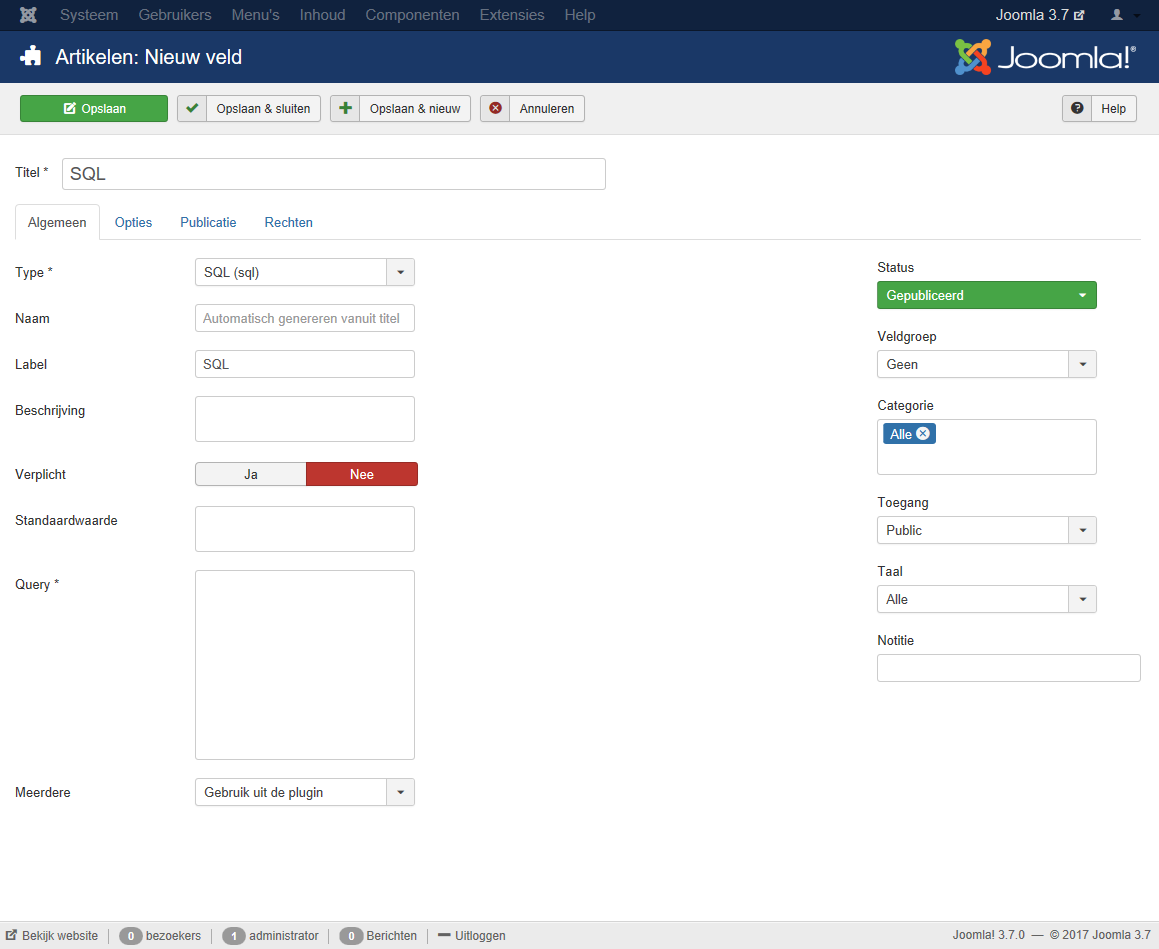Screen dimensions: 1159x949
Task: Open the user account icon menu
Action: pyautogui.click(x=1124, y=15)
